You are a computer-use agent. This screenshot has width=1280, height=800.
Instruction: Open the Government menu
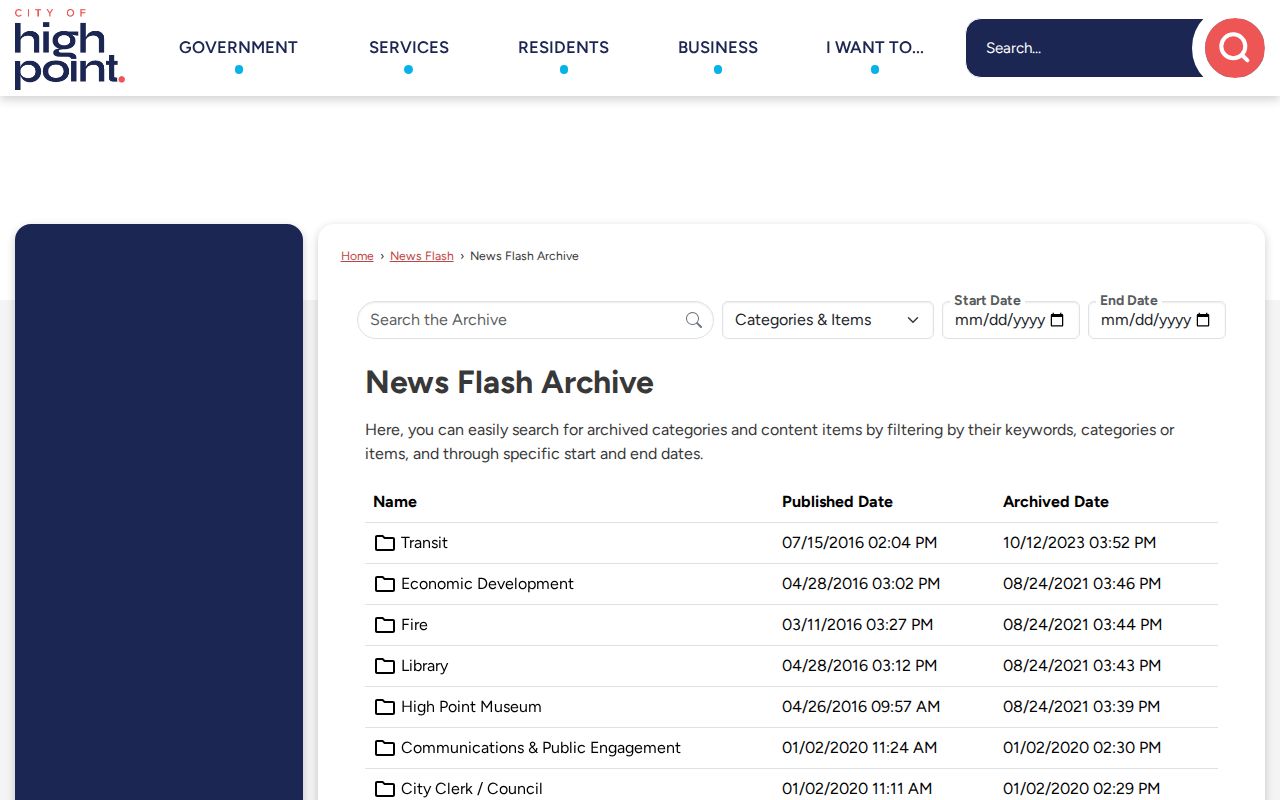[x=238, y=48]
